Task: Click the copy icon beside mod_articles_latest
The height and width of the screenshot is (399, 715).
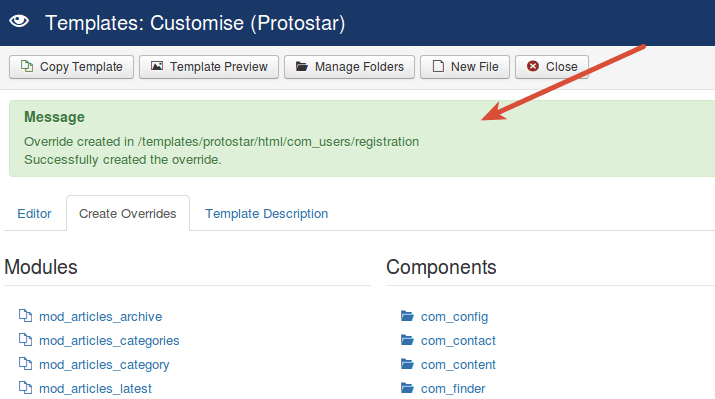Action: coord(26,388)
